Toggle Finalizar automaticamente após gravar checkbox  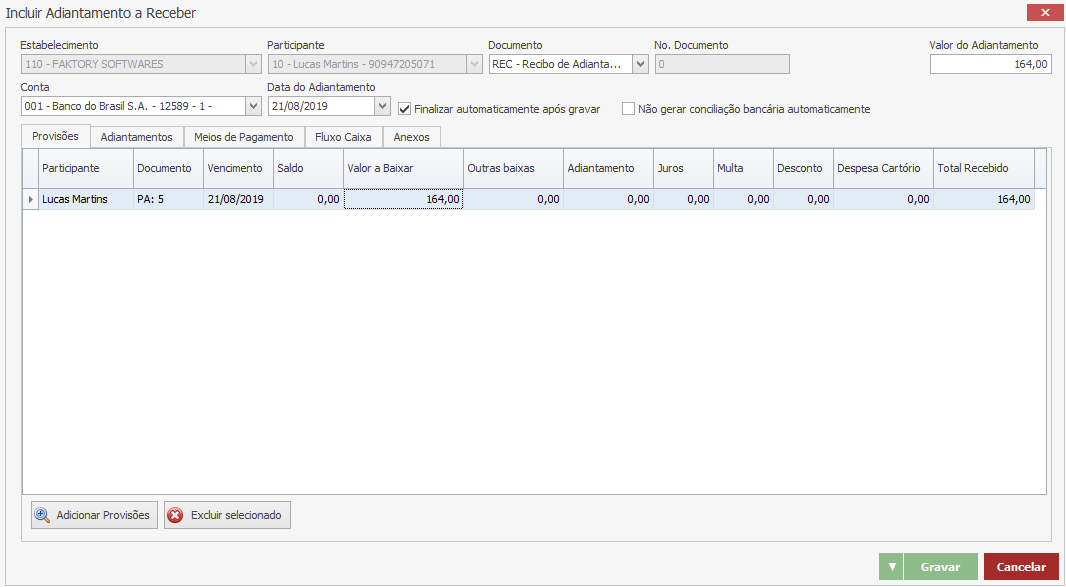(405, 109)
